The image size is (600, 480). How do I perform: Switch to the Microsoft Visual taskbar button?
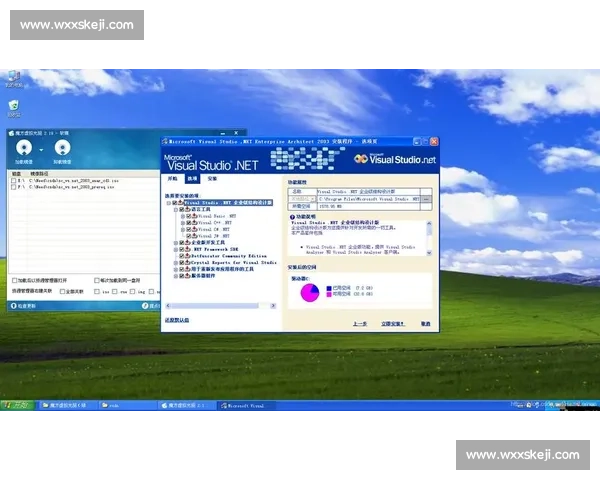245,405
